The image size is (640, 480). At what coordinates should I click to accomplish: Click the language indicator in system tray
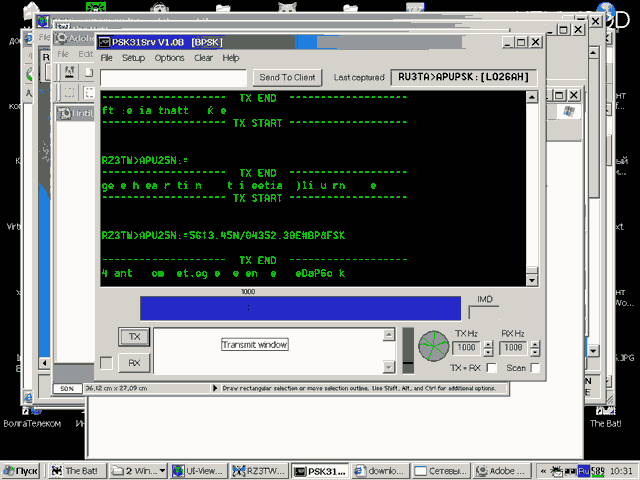pos(584,470)
